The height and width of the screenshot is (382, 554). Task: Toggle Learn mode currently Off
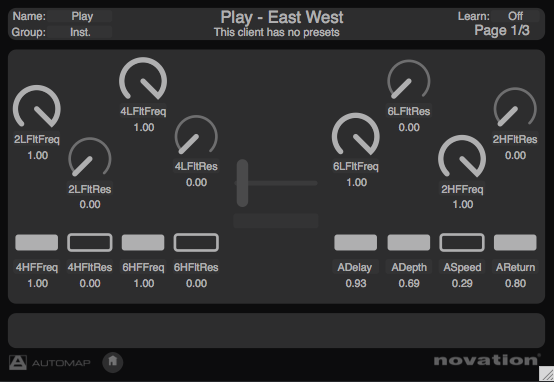(515, 16)
